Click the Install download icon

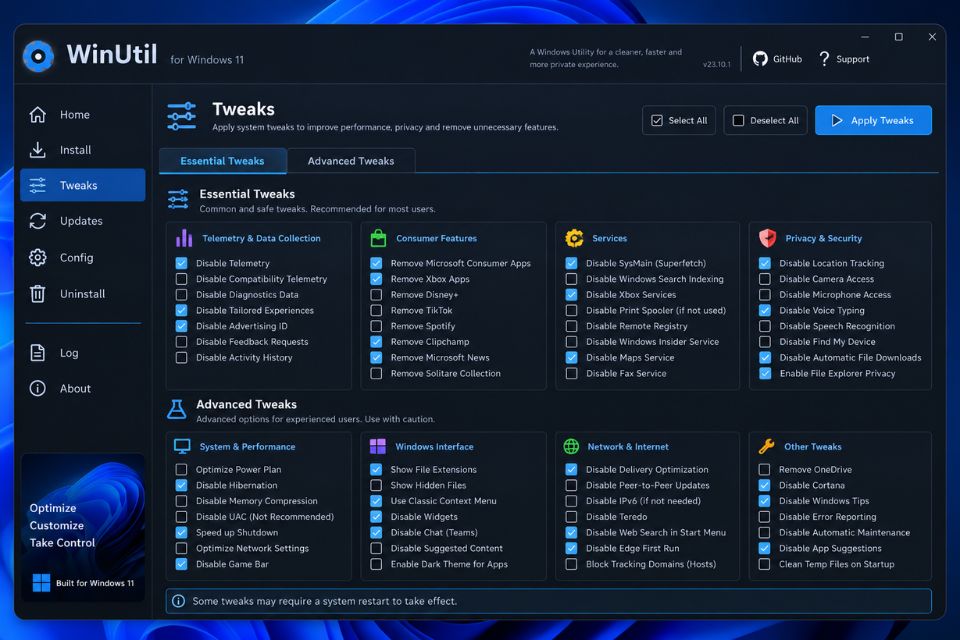pos(38,149)
